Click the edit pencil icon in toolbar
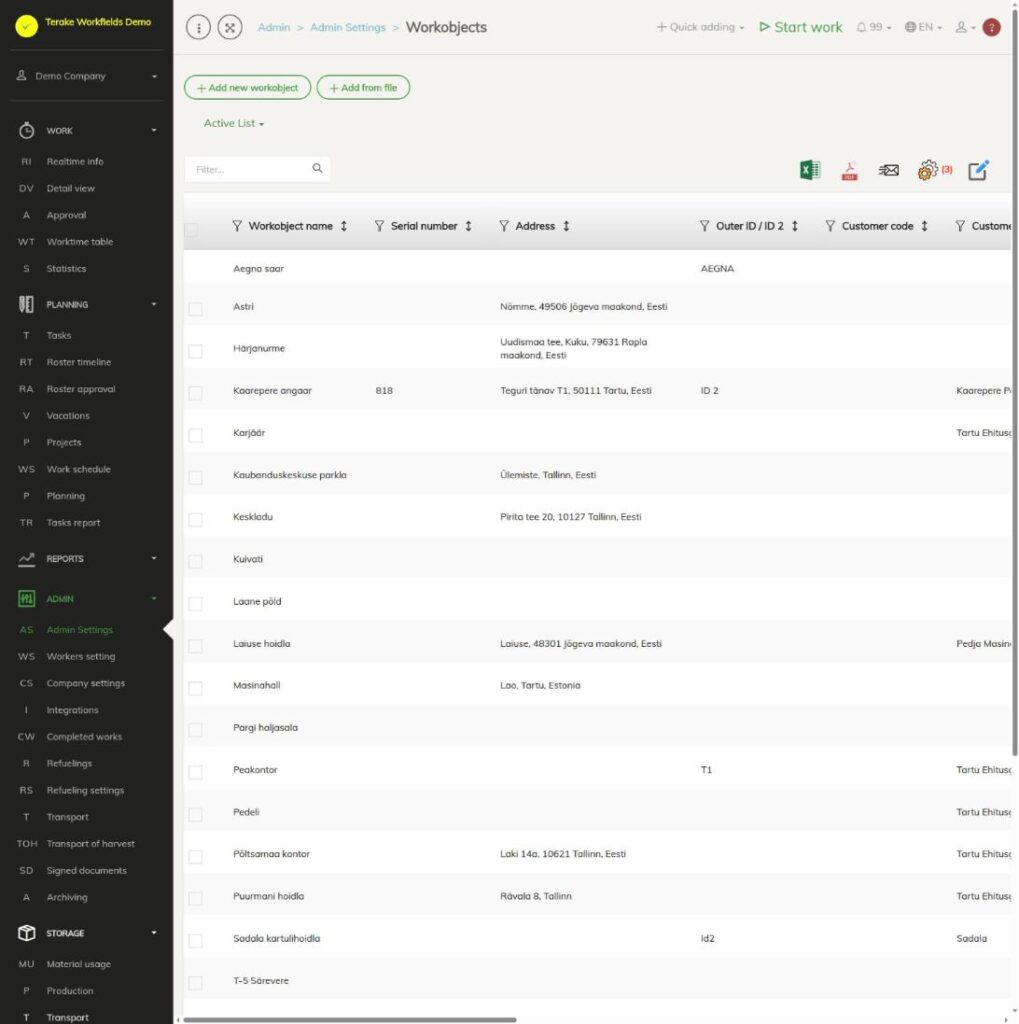Image resolution: width=1019 pixels, height=1024 pixels. click(978, 170)
